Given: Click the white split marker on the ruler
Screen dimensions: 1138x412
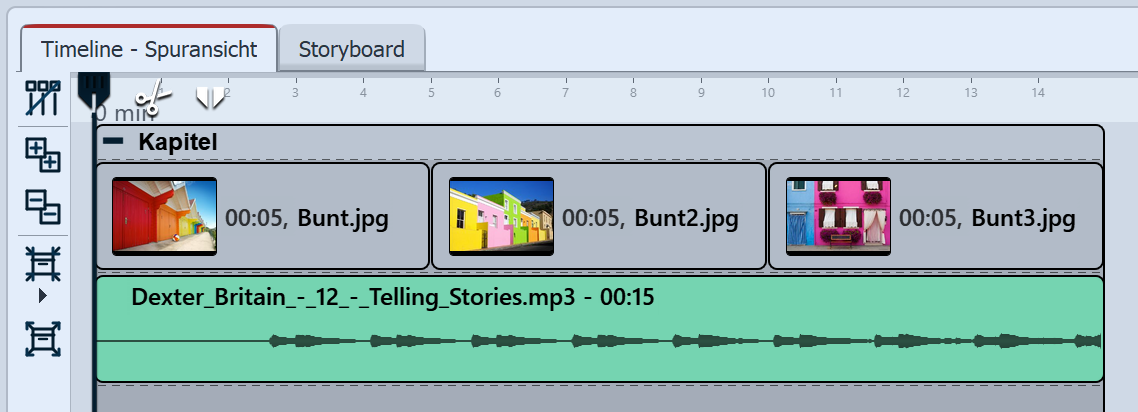Looking at the screenshot, I should coord(210,97).
